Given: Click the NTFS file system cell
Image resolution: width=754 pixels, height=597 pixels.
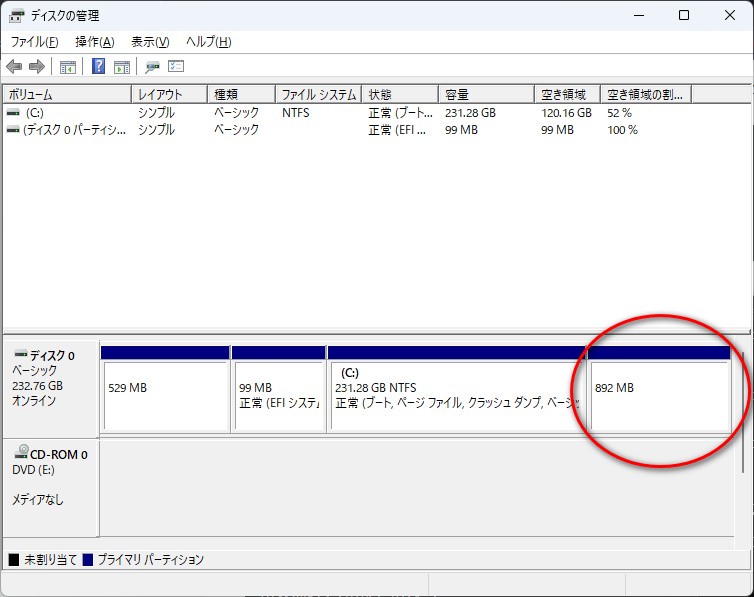Looking at the screenshot, I should (296, 113).
